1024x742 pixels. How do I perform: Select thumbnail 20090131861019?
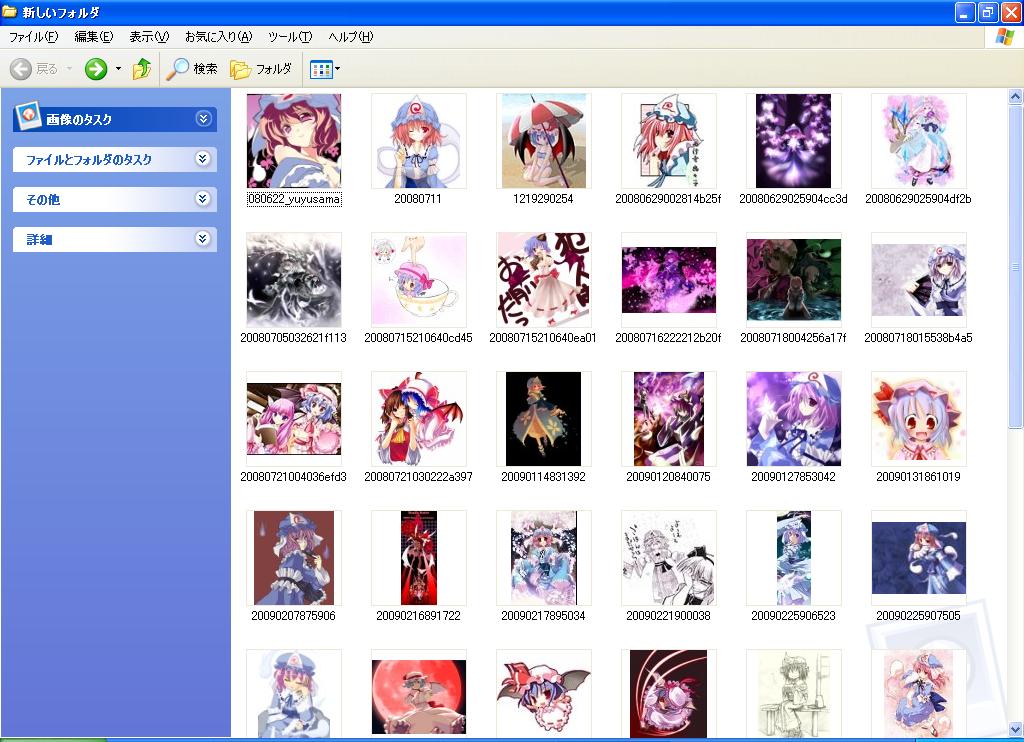(919, 419)
